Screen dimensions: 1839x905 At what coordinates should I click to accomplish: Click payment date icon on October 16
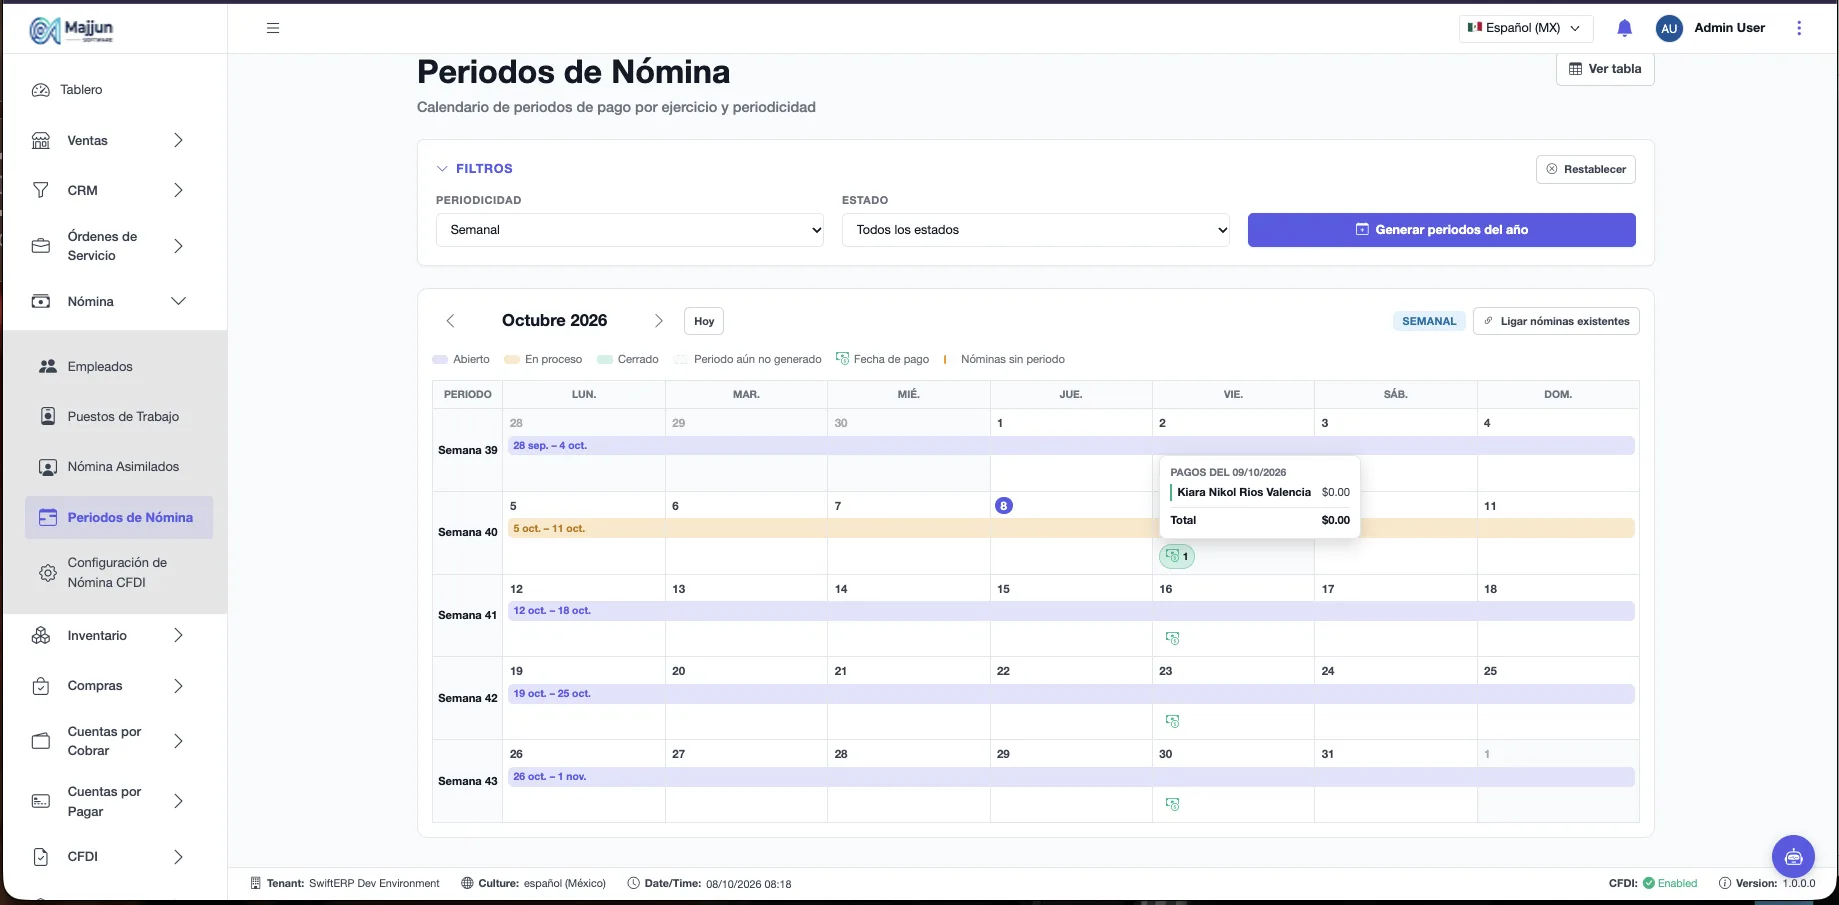click(x=1173, y=638)
